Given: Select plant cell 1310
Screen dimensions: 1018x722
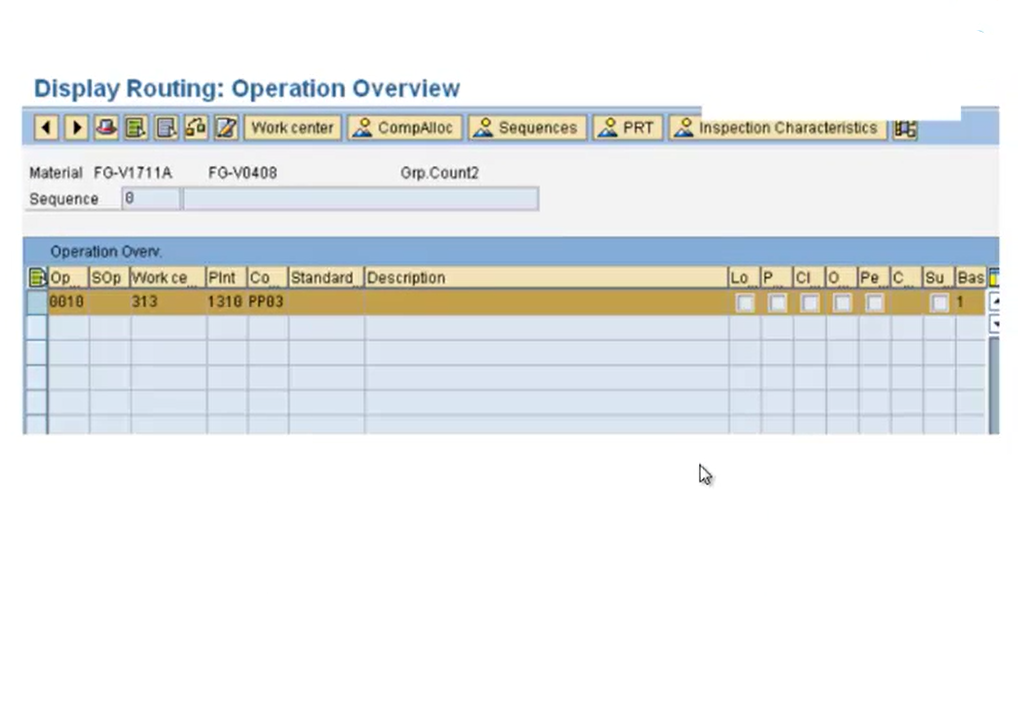Looking at the screenshot, I should pos(227,302).
